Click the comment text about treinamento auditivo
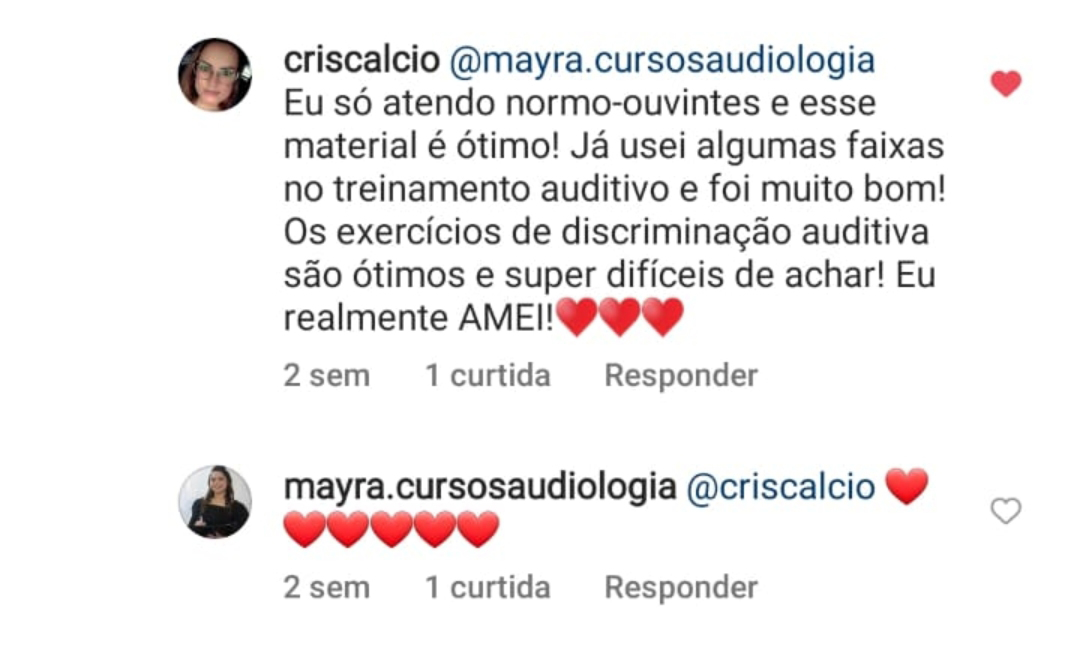This screenshot has width=1080, height=672. point(614,189)
